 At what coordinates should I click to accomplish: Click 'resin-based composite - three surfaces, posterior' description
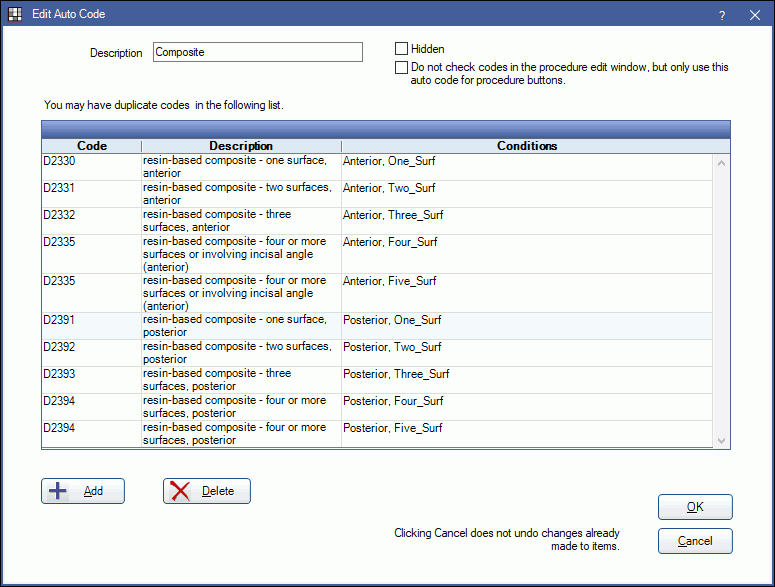click(x=241, y=380)
